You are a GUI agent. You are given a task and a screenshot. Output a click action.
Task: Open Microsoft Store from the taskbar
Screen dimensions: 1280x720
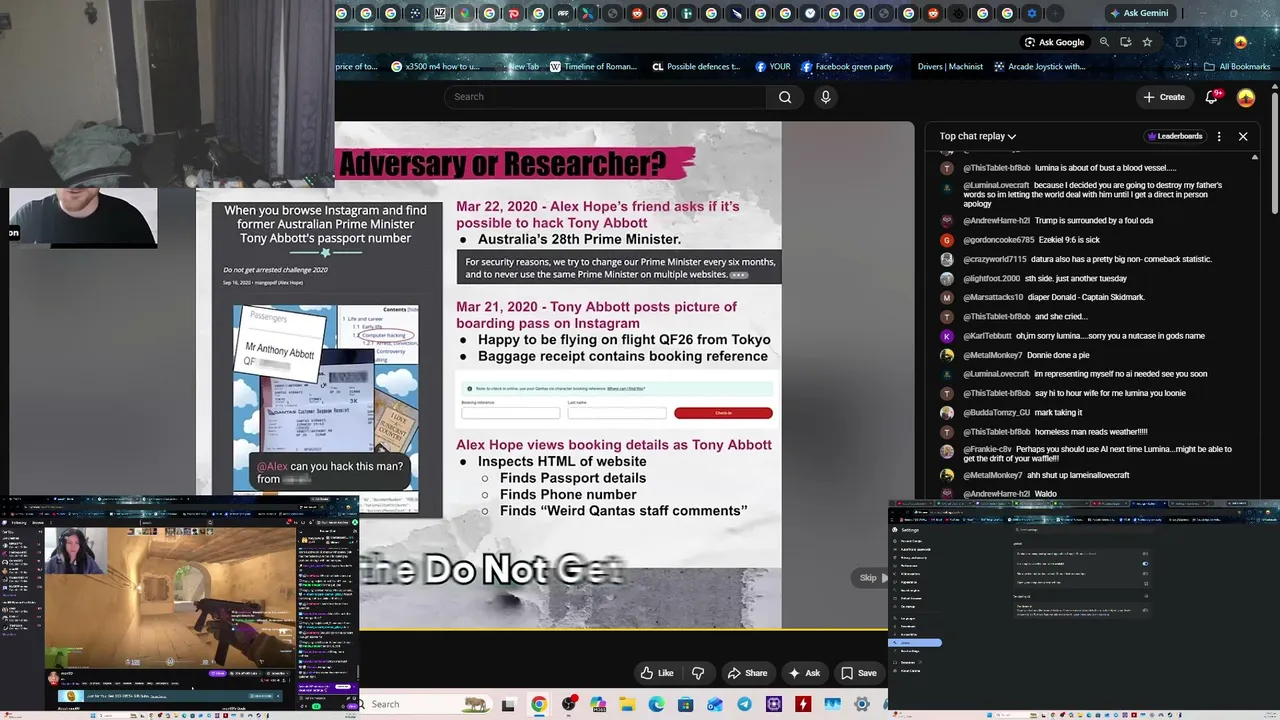coord(685,704)
